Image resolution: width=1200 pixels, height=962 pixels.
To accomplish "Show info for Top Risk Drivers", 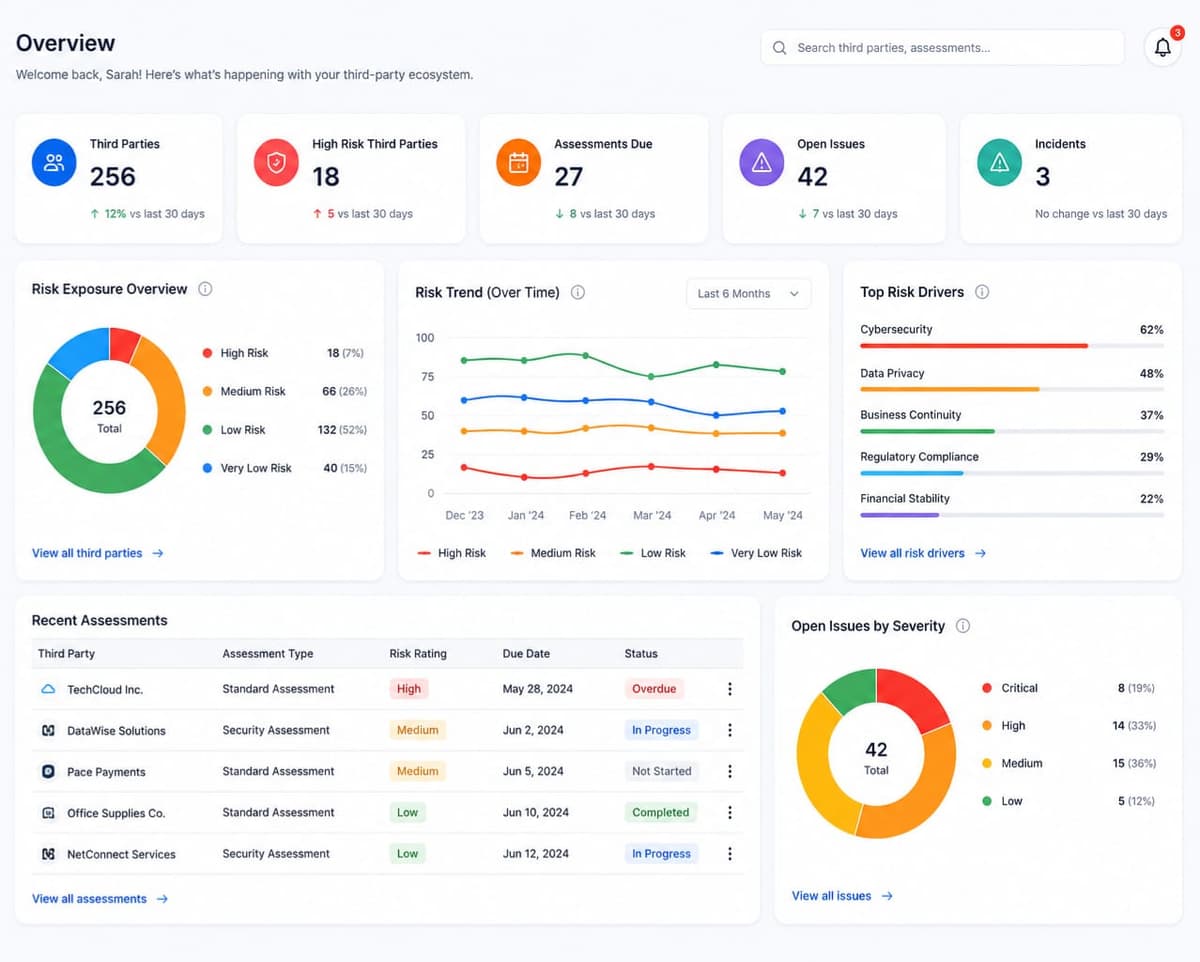I will (982, 292).
